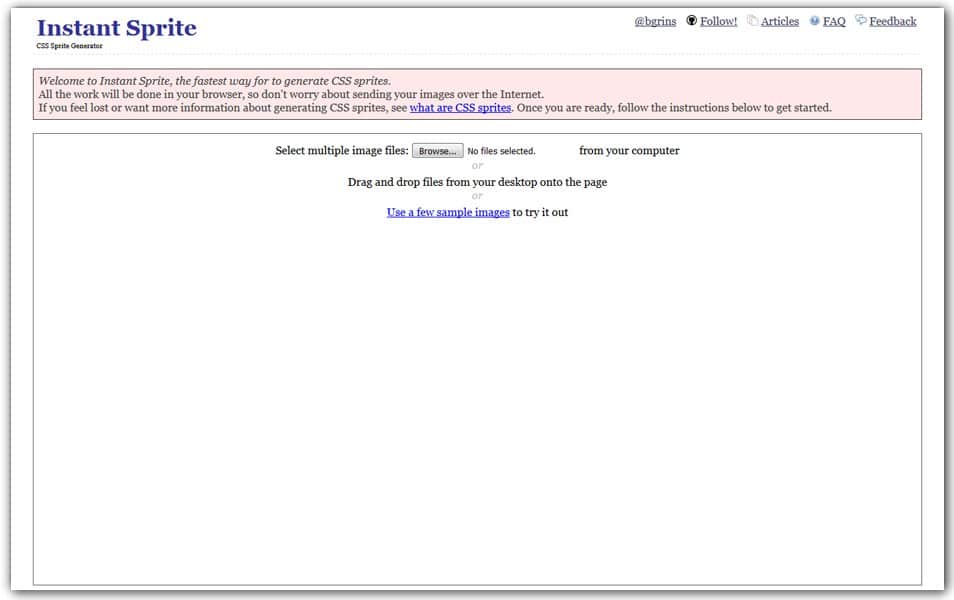Open the @bgrins profile link

655,21
